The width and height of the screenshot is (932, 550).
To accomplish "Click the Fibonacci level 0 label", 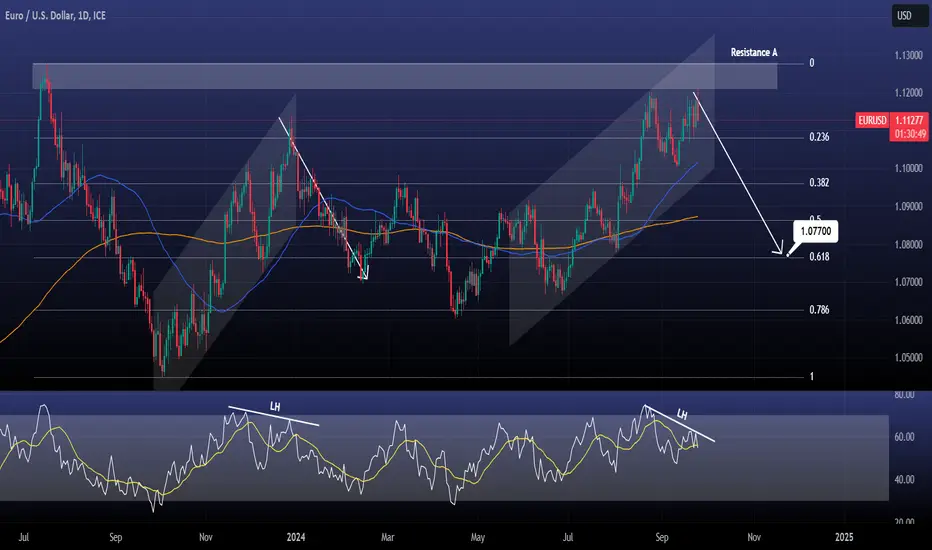I will coord(812,63).
